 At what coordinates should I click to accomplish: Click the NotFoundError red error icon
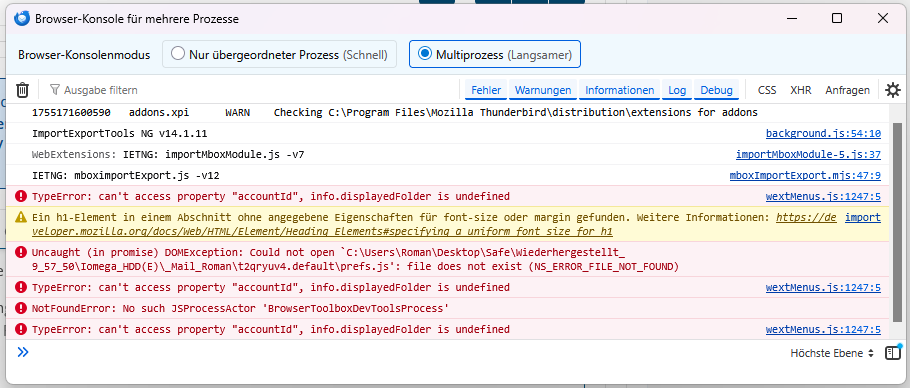(x=21, y=308)
